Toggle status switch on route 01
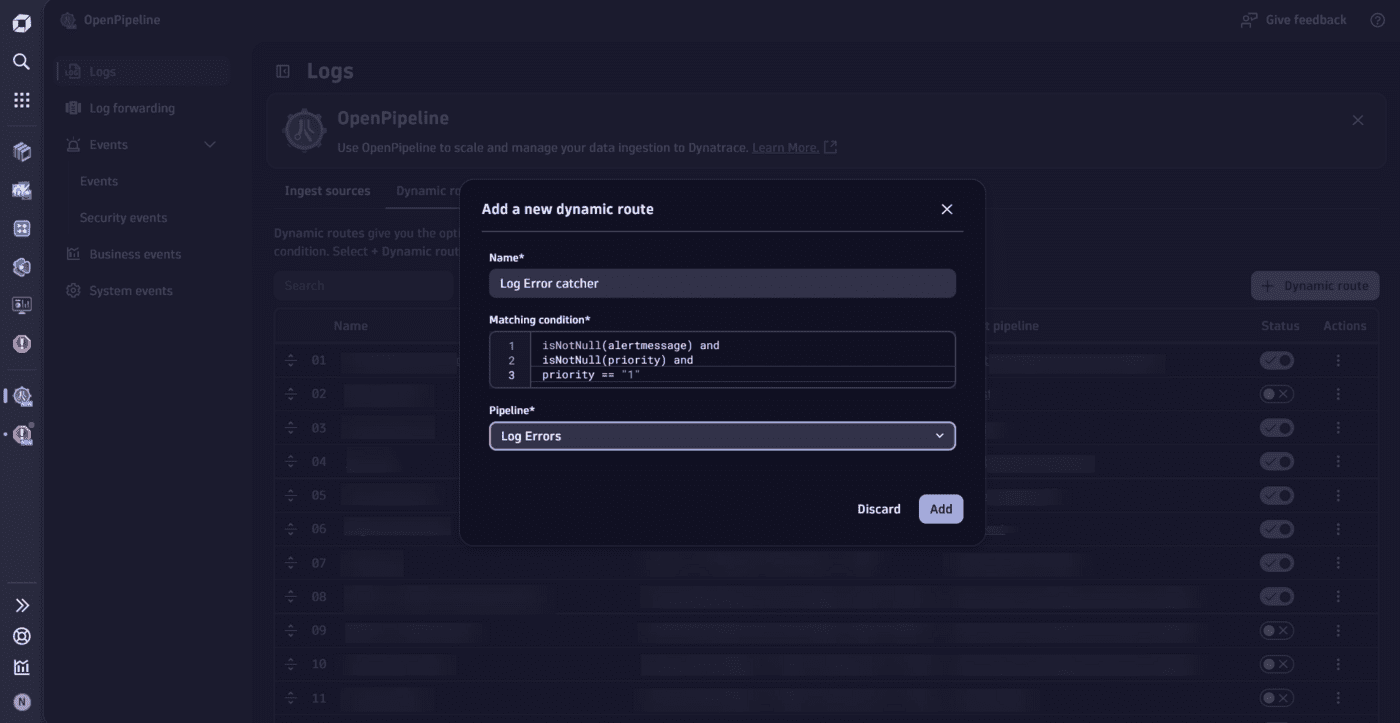 coord(1277,360)
